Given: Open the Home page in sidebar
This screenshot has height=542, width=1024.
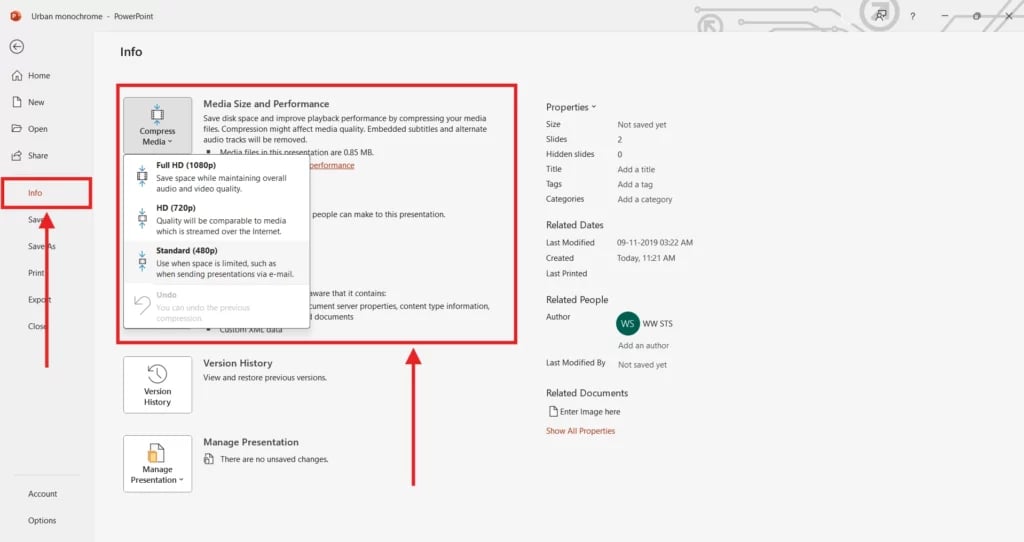Looking at the screenshot, I should [38, 76].
